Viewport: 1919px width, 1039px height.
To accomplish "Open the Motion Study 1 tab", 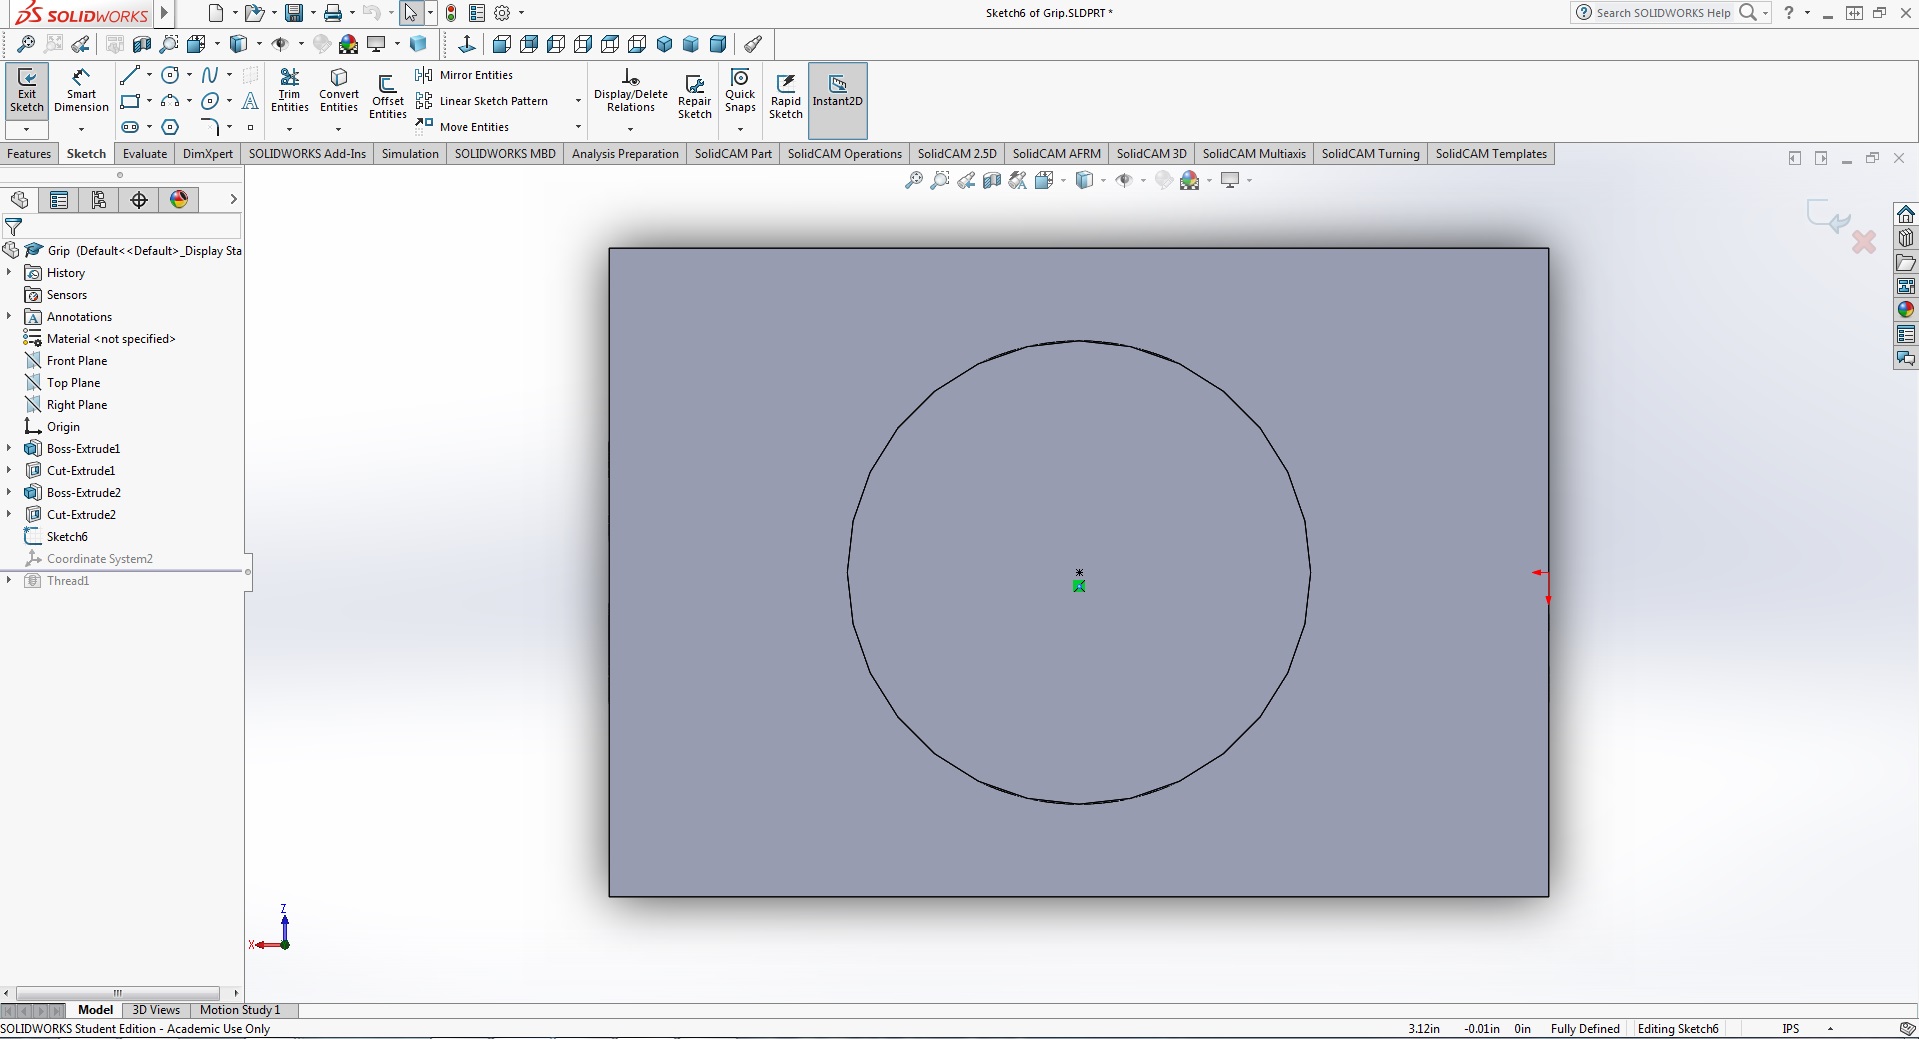I will coord(238,1010).
